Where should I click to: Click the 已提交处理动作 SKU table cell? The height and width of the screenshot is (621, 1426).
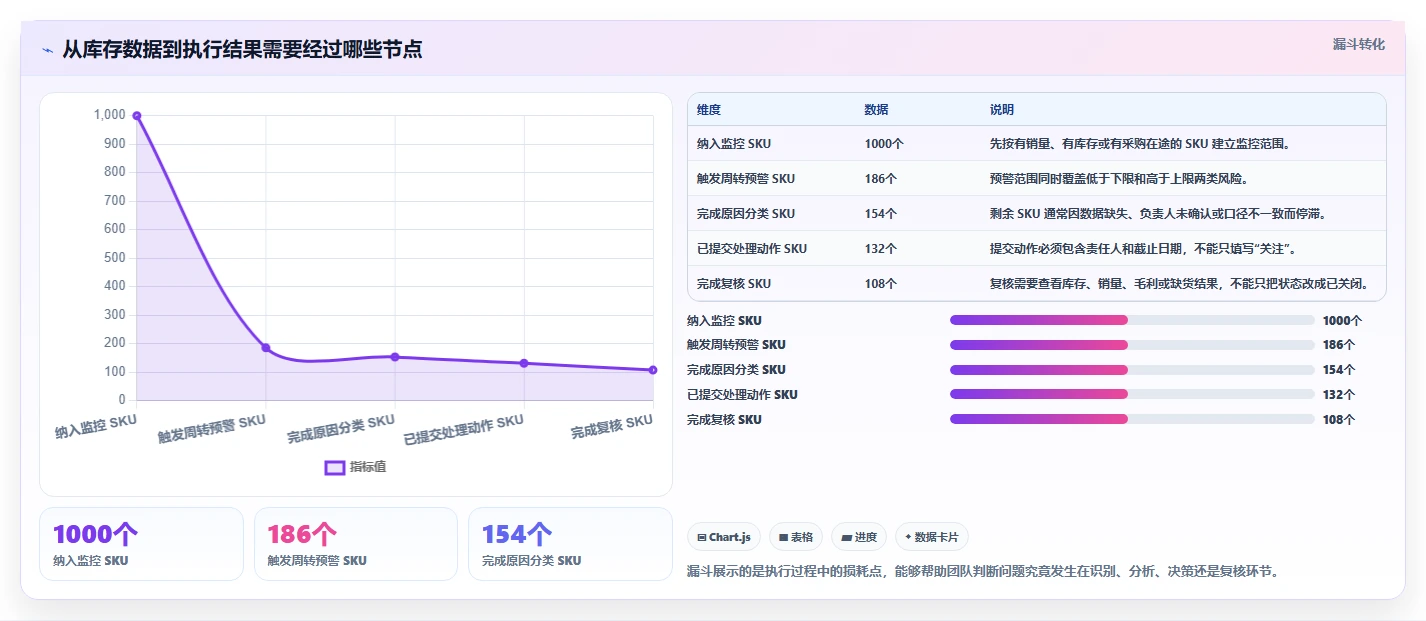point(752,249)
